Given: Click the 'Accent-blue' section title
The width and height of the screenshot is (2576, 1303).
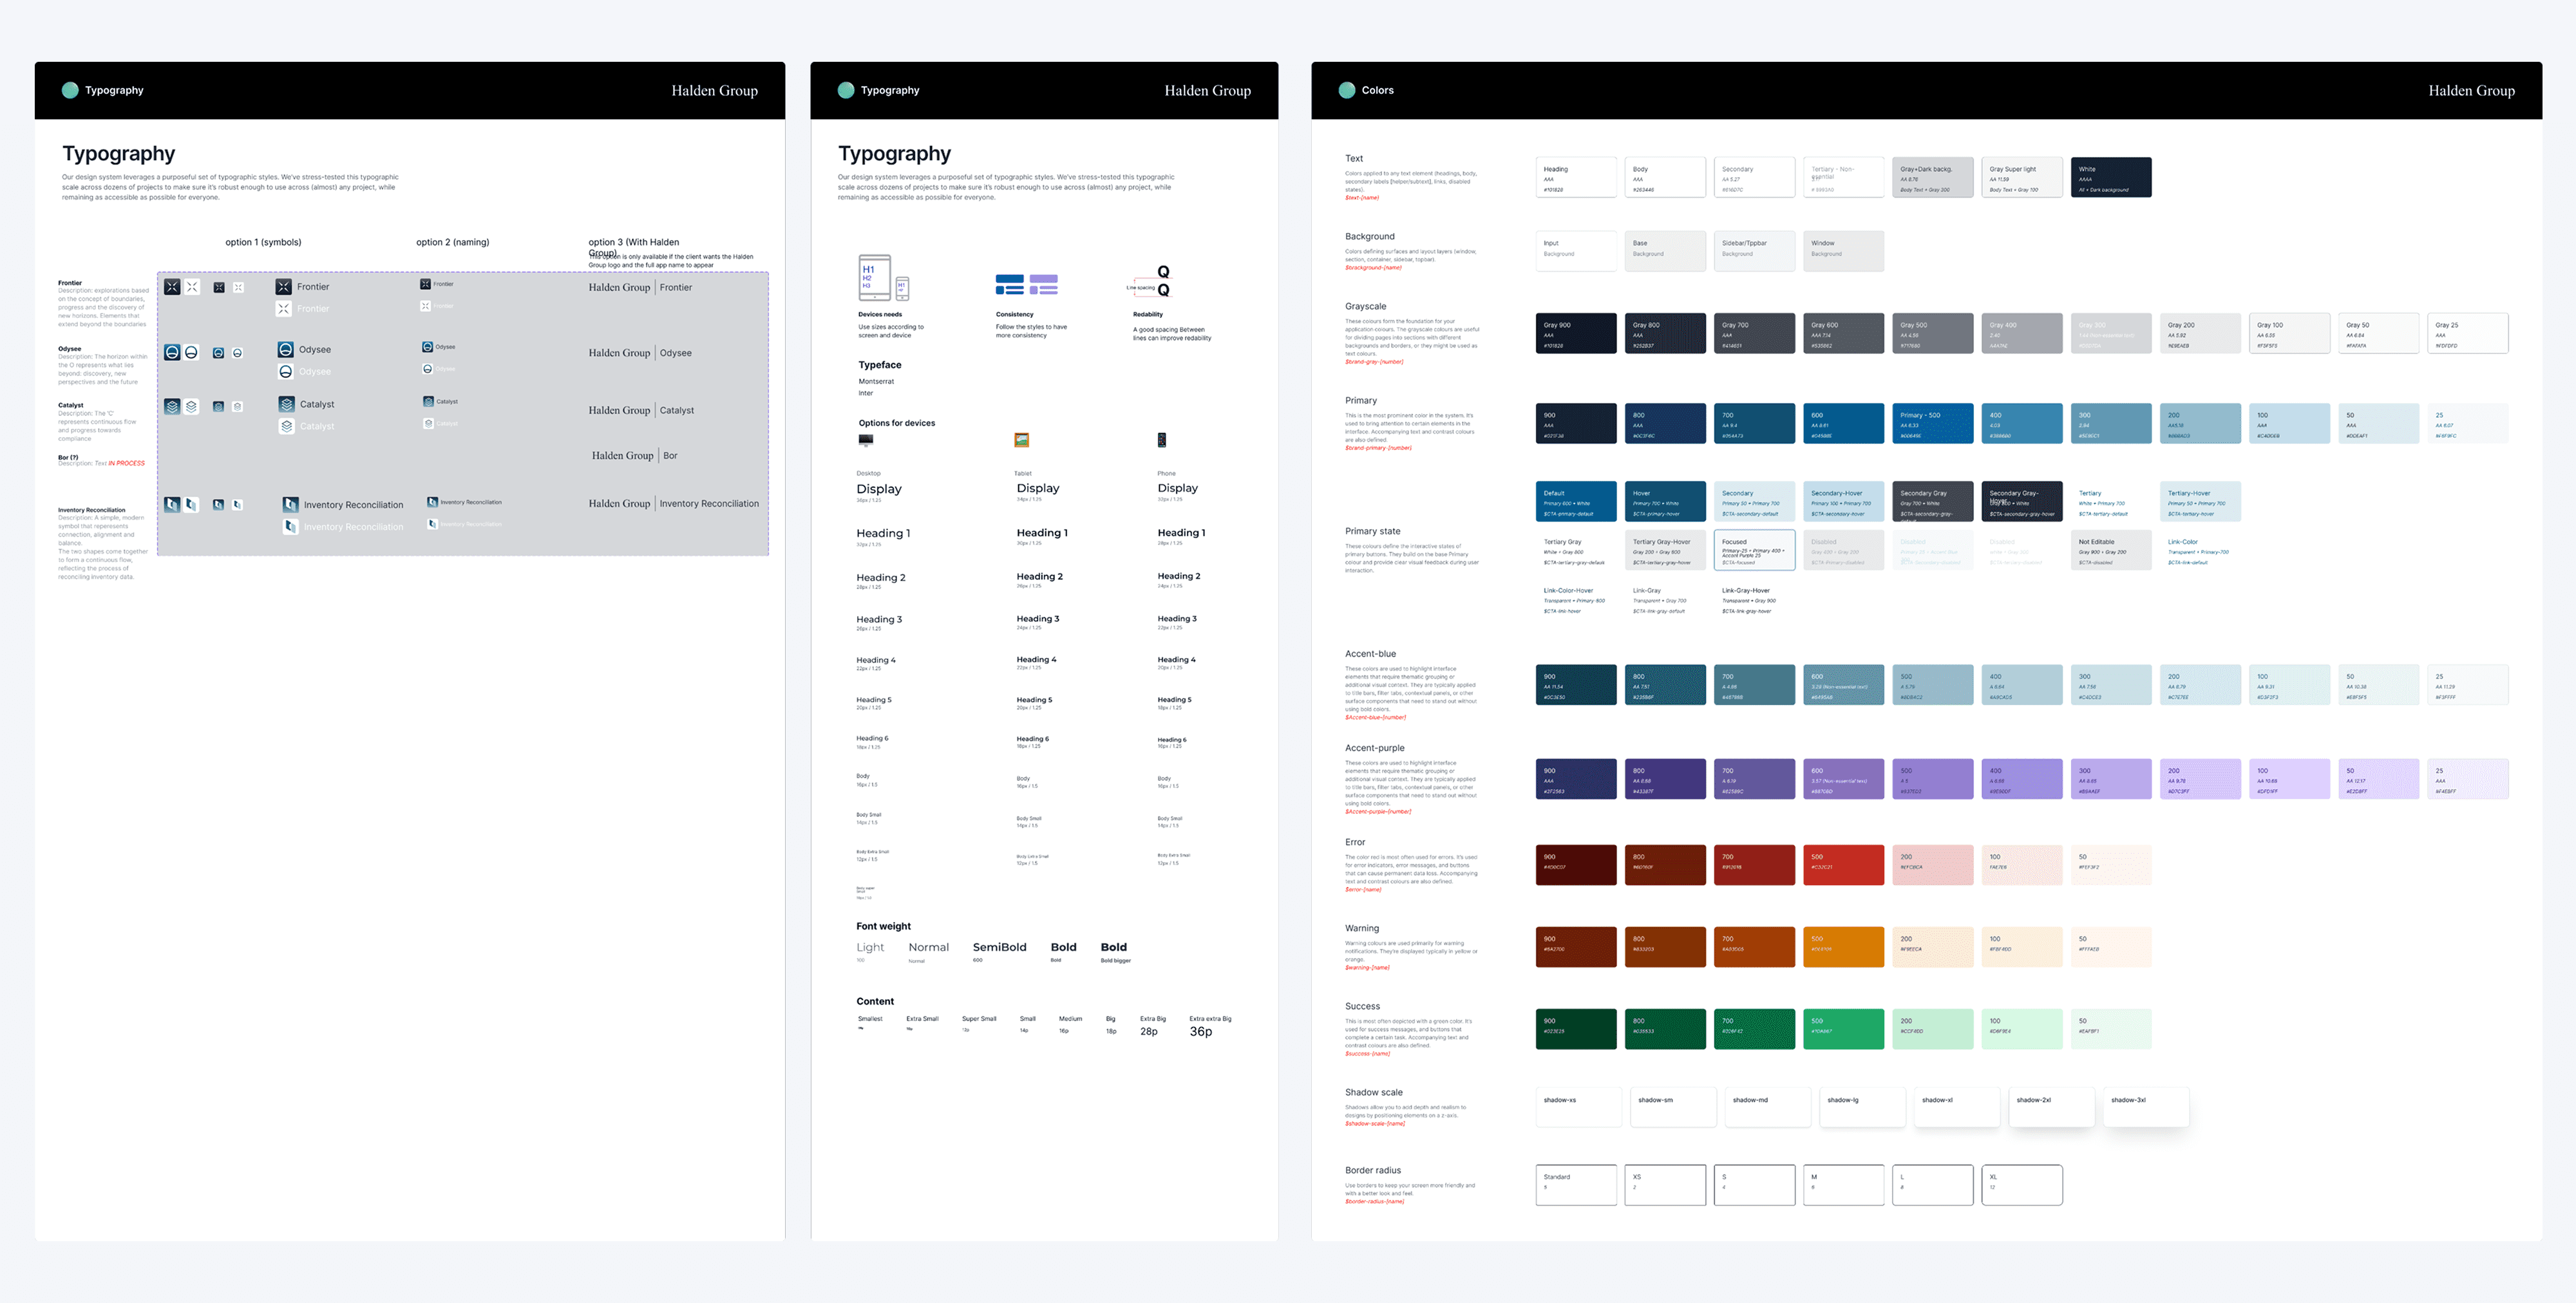Looking at the screenshot, I should (1370, 654).
